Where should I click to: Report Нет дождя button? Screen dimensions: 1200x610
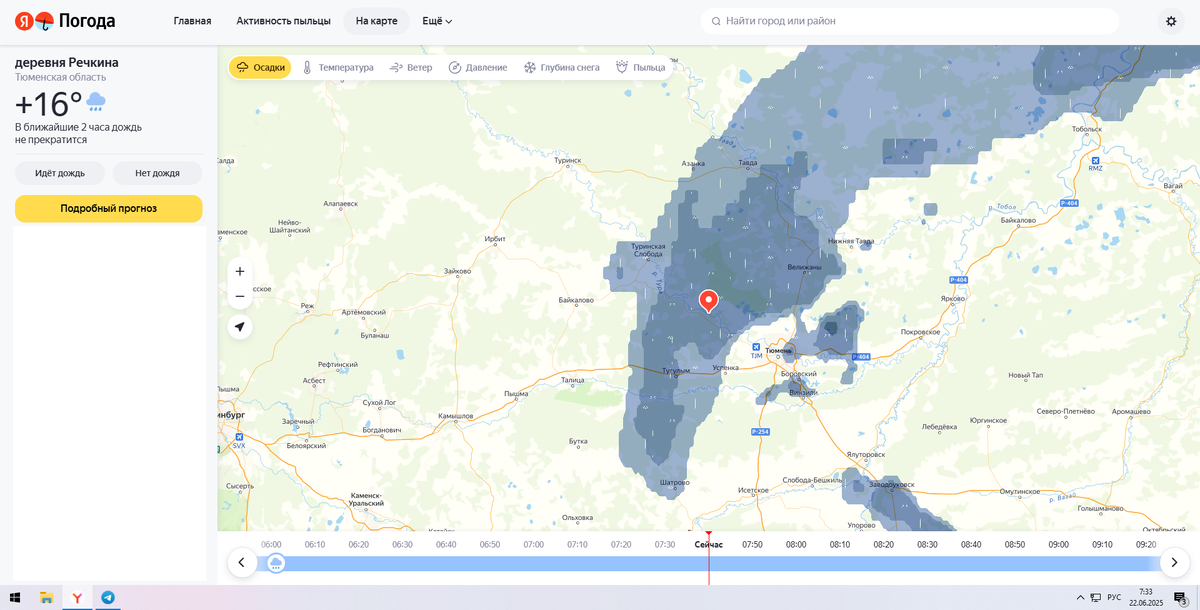(157, 173)
